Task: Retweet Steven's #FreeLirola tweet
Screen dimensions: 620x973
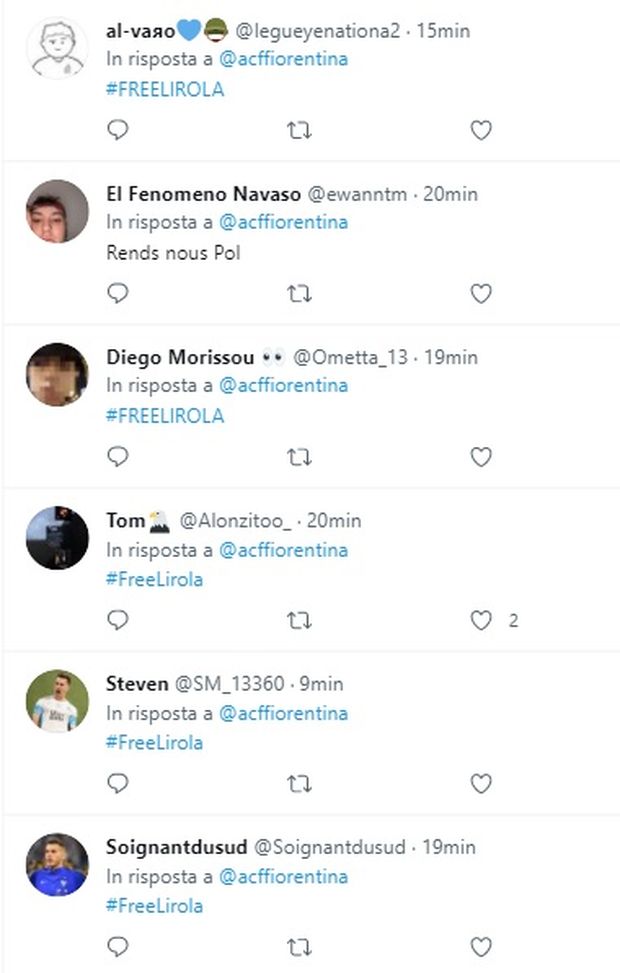Action: [299, 784]
